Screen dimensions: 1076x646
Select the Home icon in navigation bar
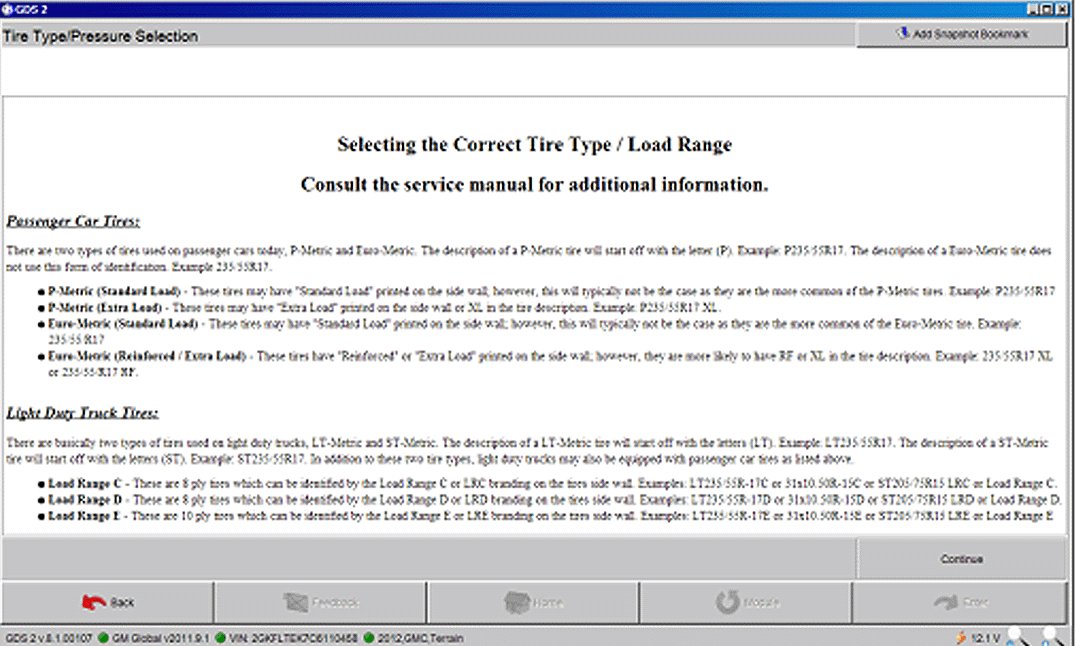pyautogui.click(x=533, y=602)
